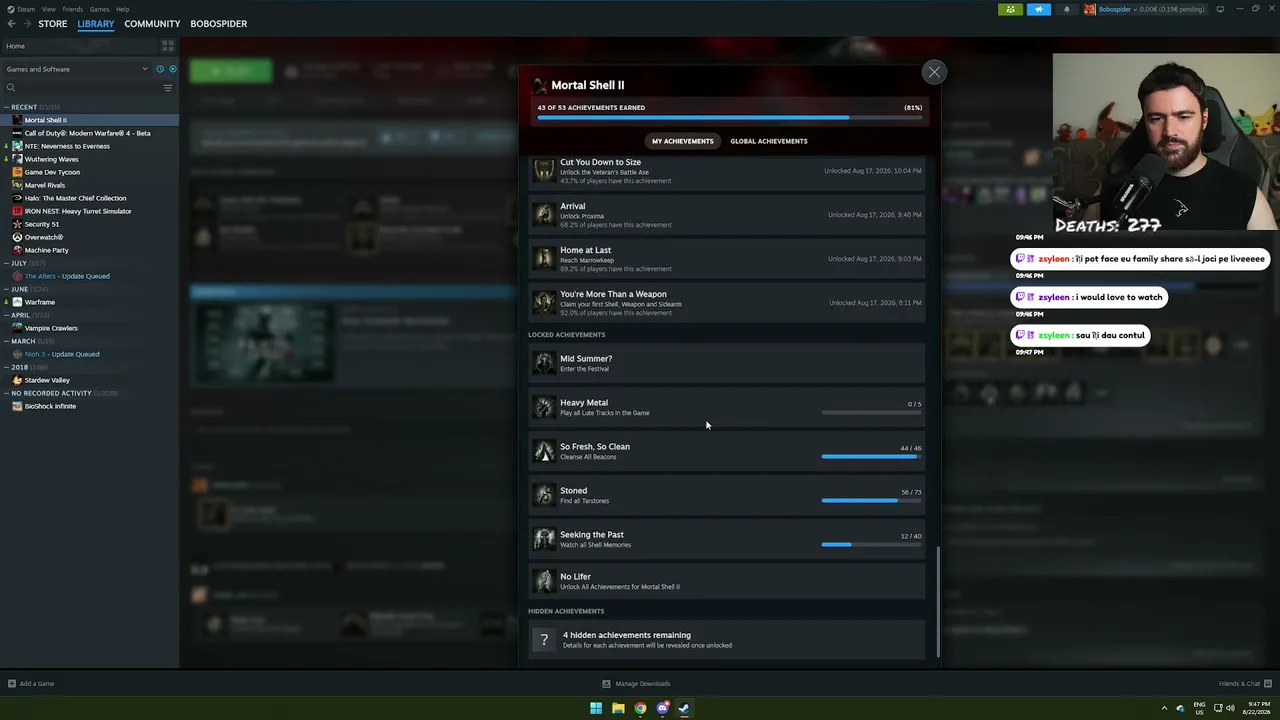This screenshot has width=1280, height=720.
Task: Toggle the ready-to-play filter icon
Action: click(x=172, y=69)
